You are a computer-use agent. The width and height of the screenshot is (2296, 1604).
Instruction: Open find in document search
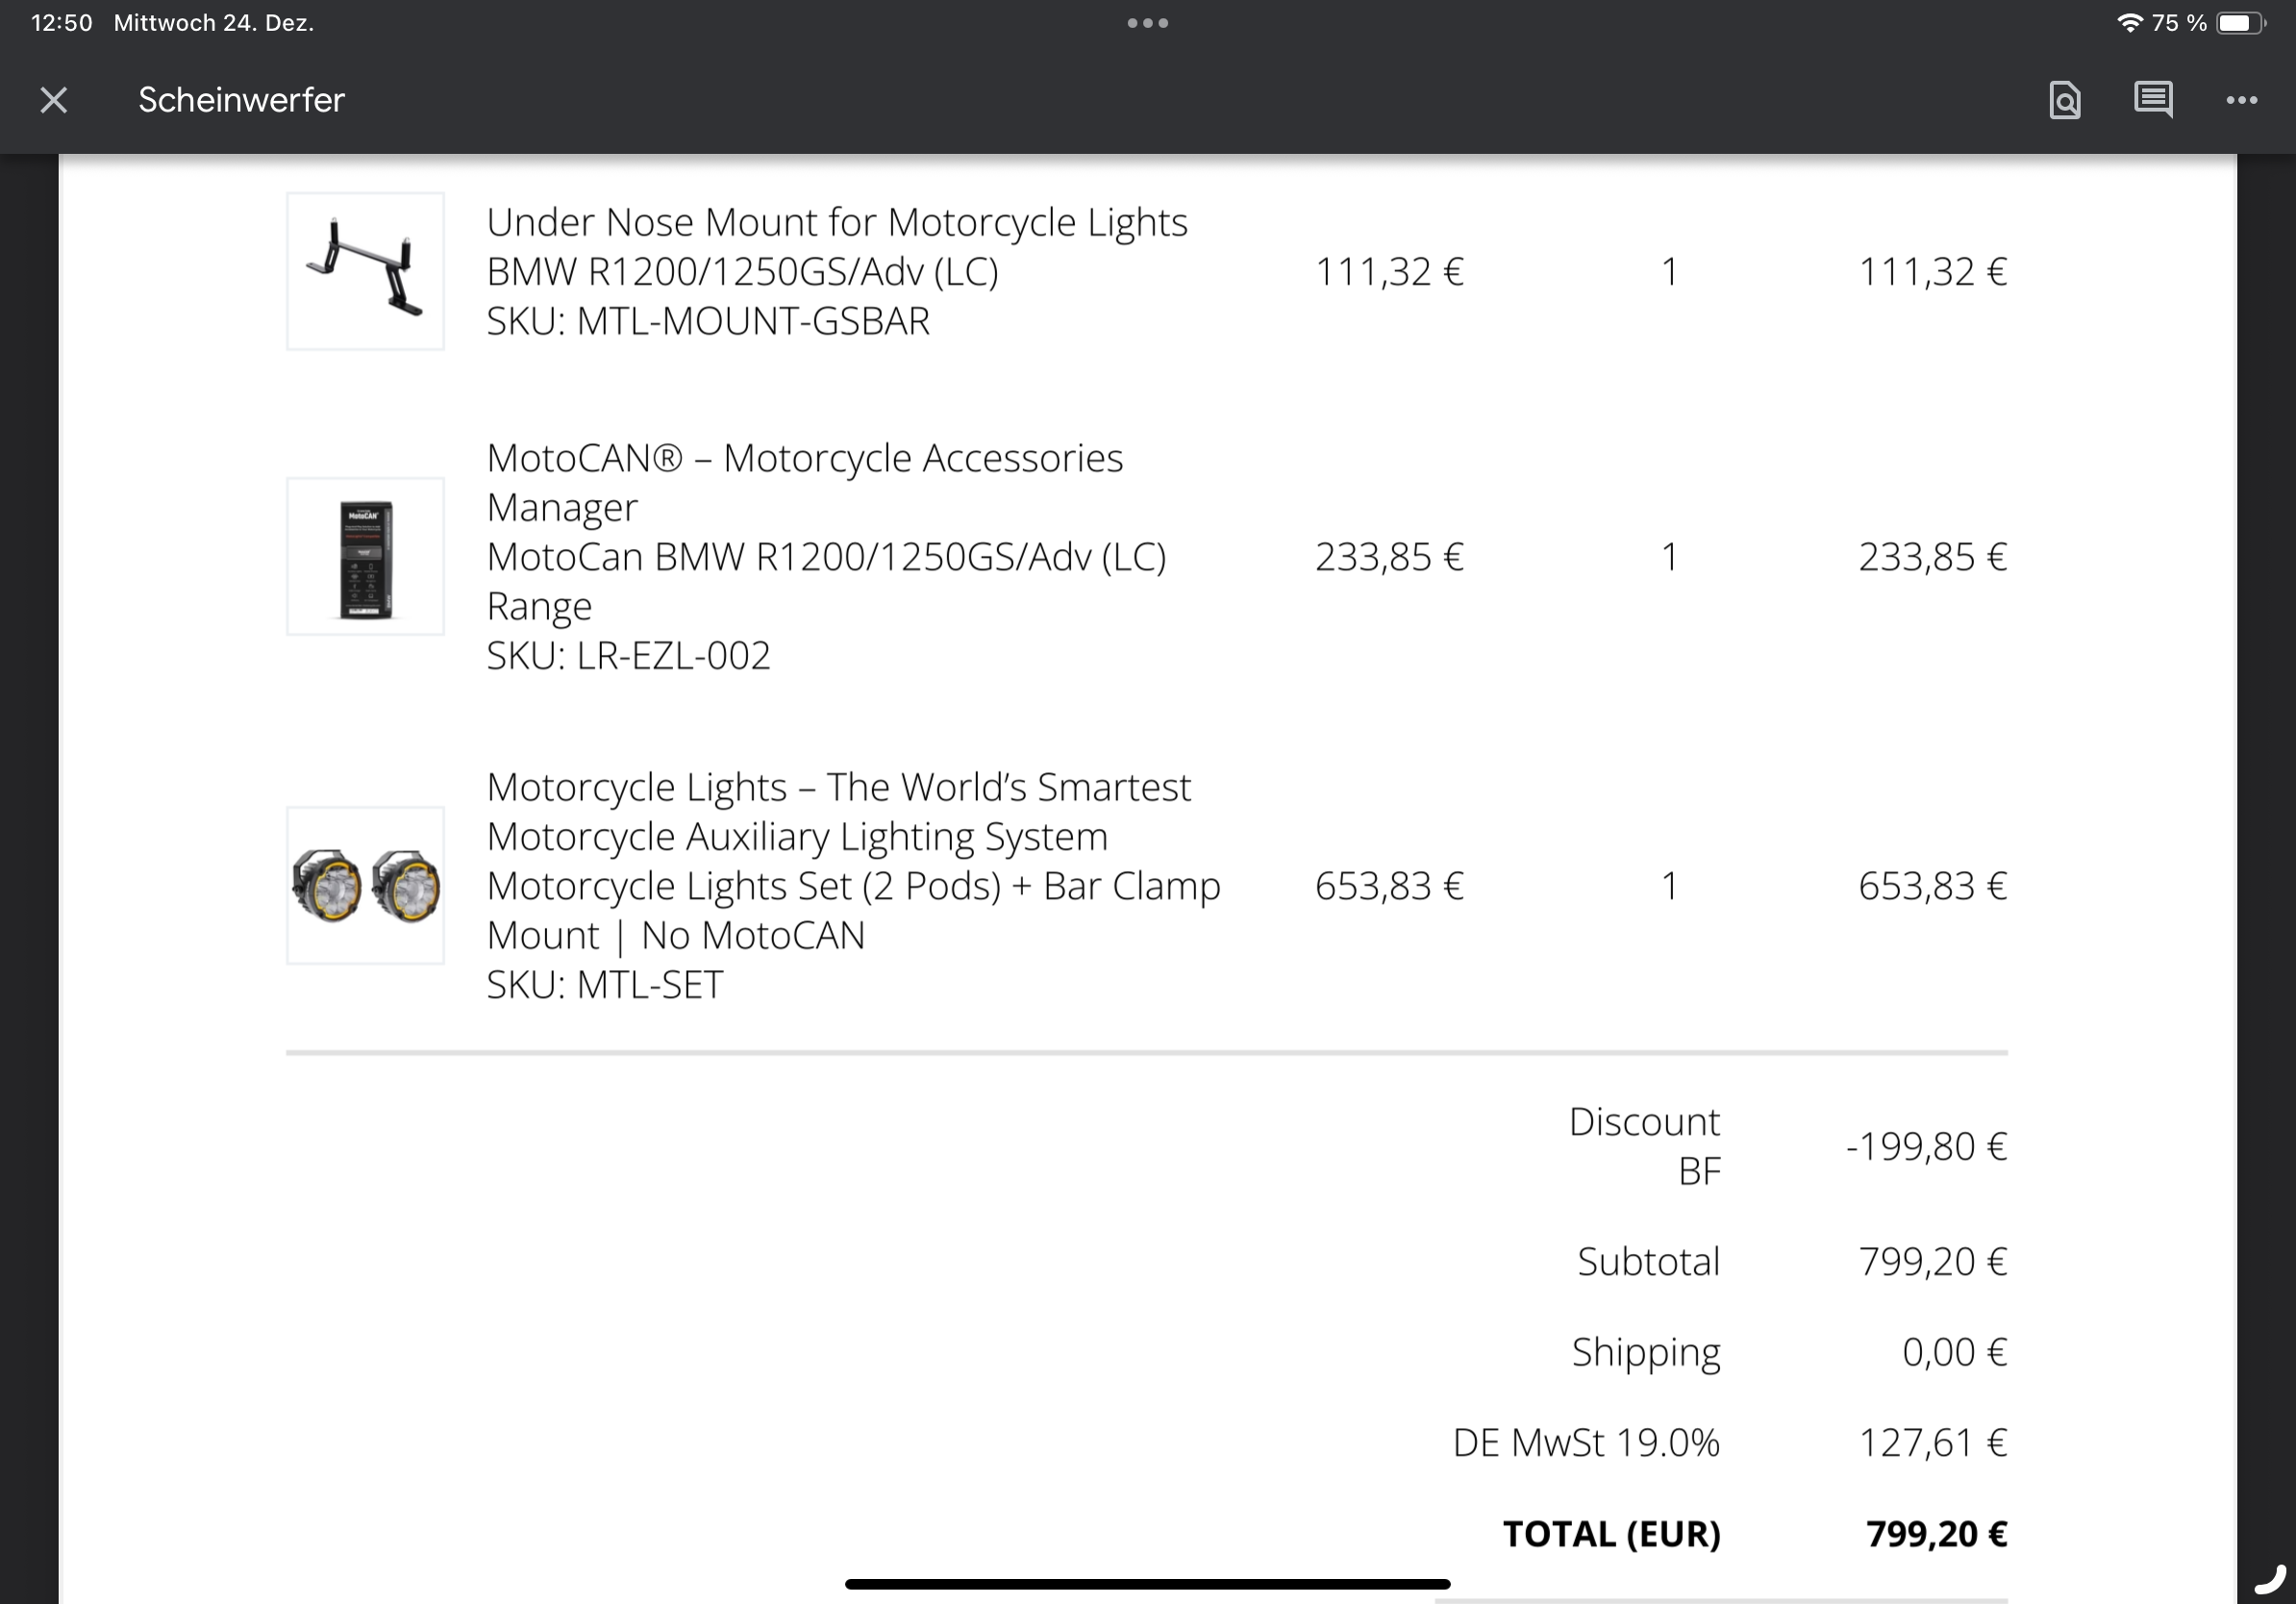(2064, 100)
